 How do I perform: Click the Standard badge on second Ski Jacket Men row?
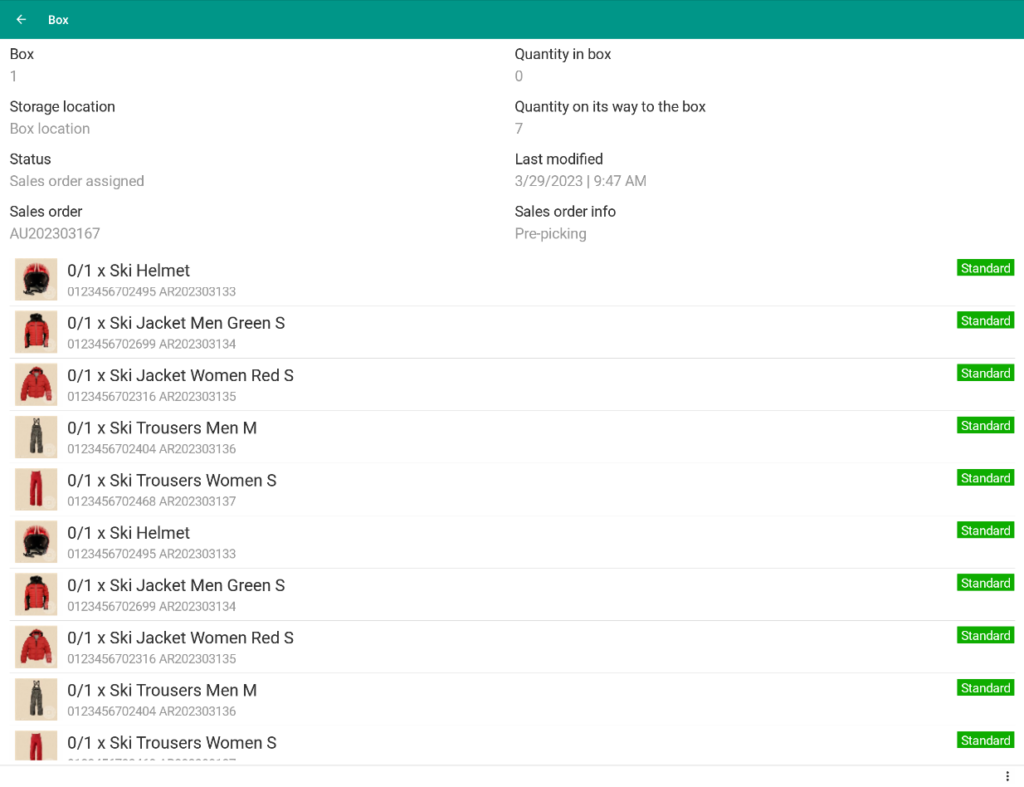[x=985, y=583]
